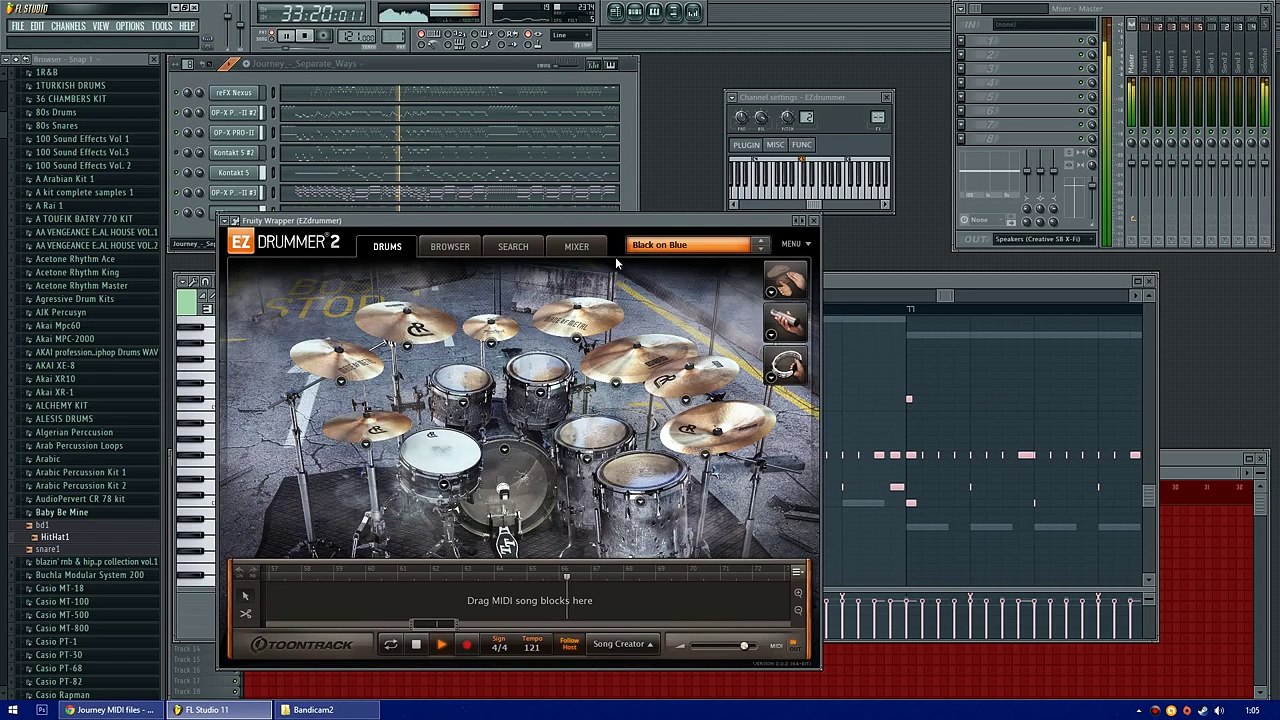1280x720 pixels.
Task: Toggle the EZdrummer loop button
Action: point(390,645)
